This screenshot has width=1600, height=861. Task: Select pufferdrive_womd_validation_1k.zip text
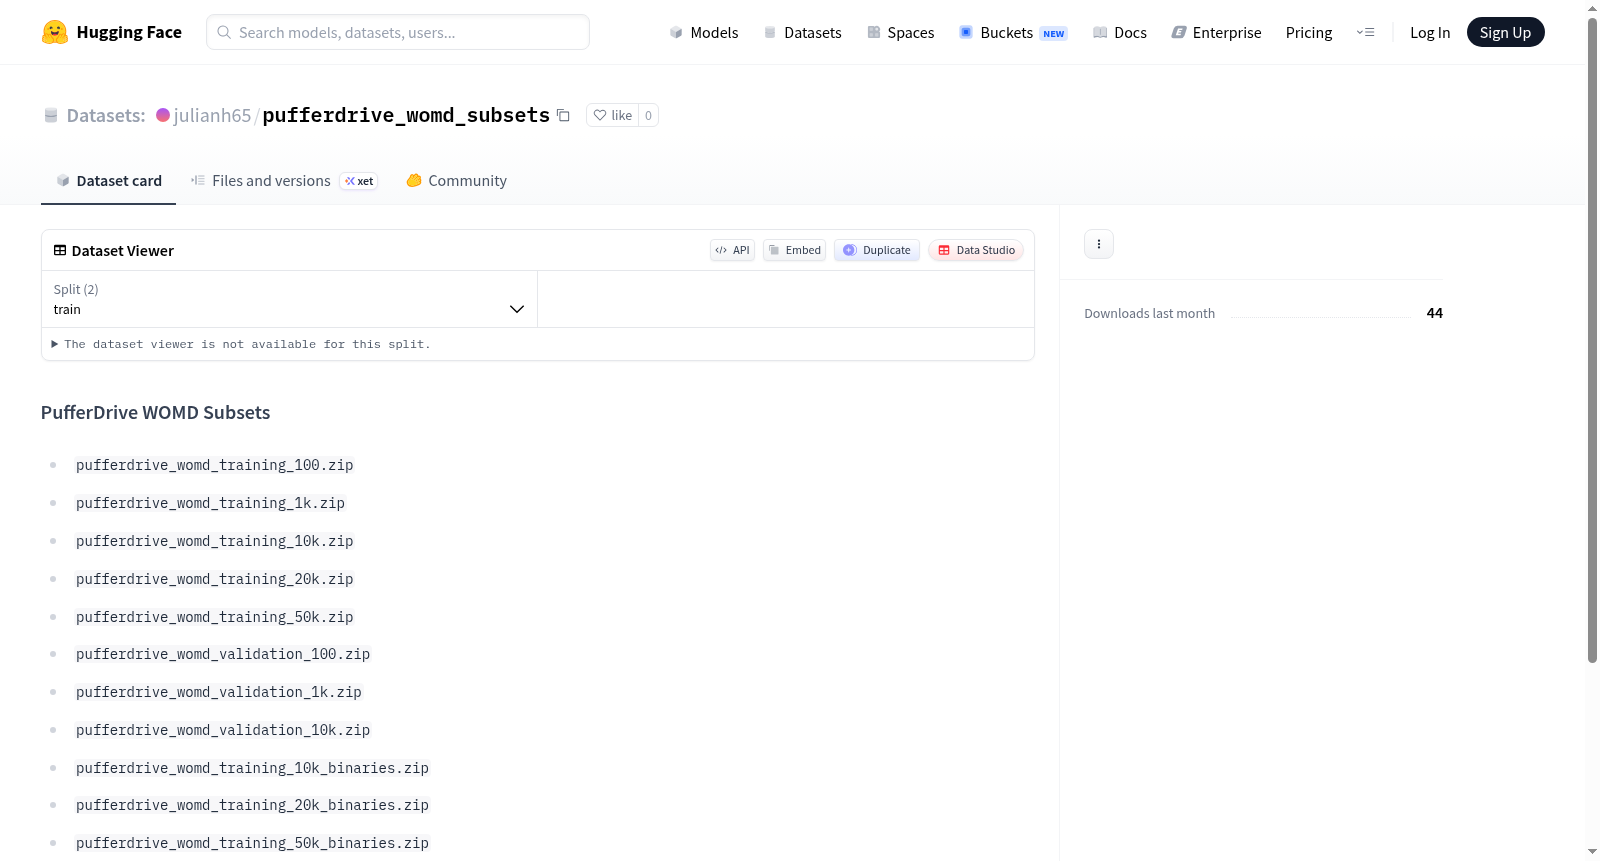pos(219,692)
